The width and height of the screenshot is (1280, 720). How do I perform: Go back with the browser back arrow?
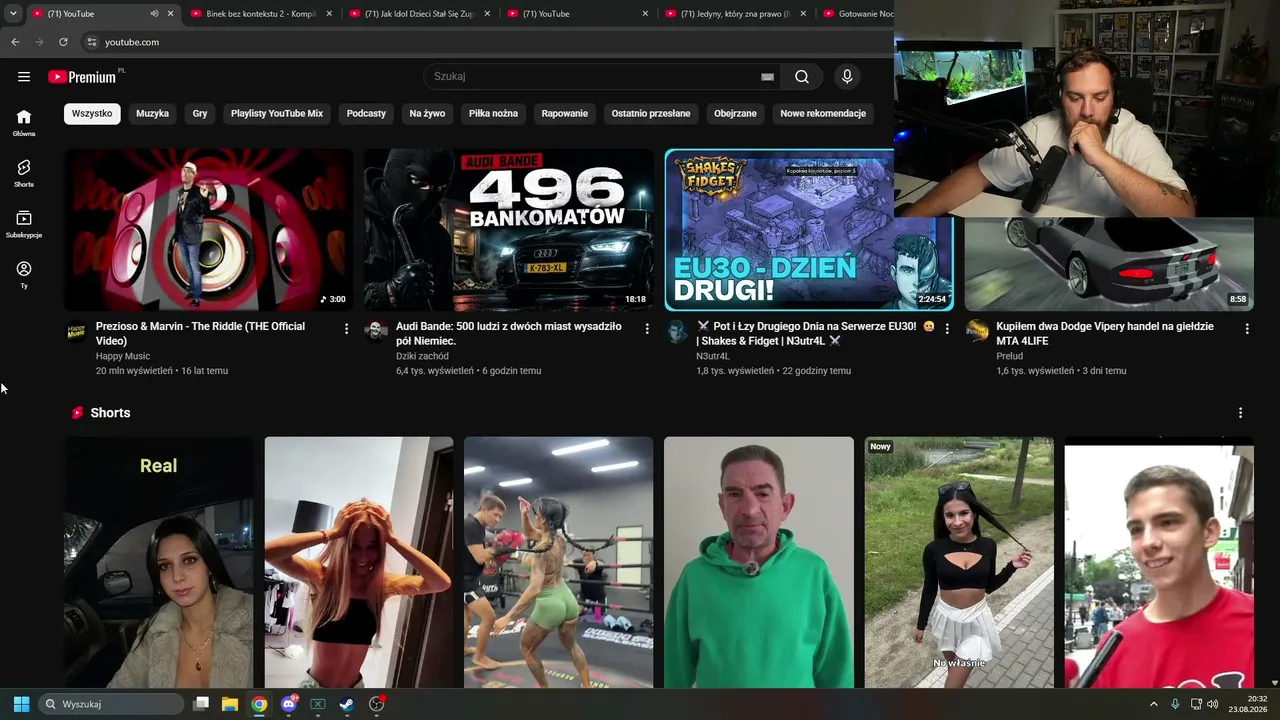[x=15, y=42]
